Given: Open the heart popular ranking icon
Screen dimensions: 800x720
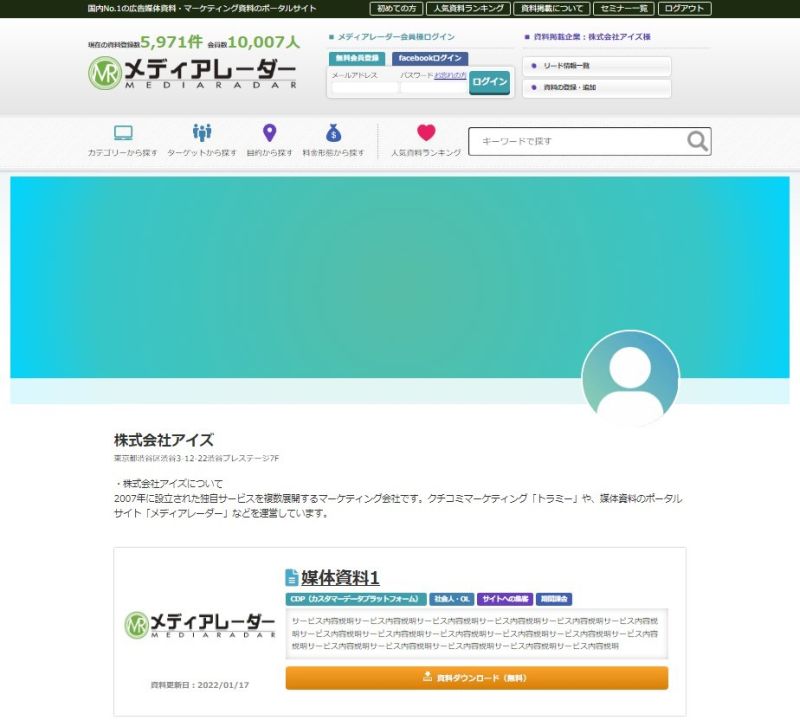Looking at the screenshot, I should point(426,133).
